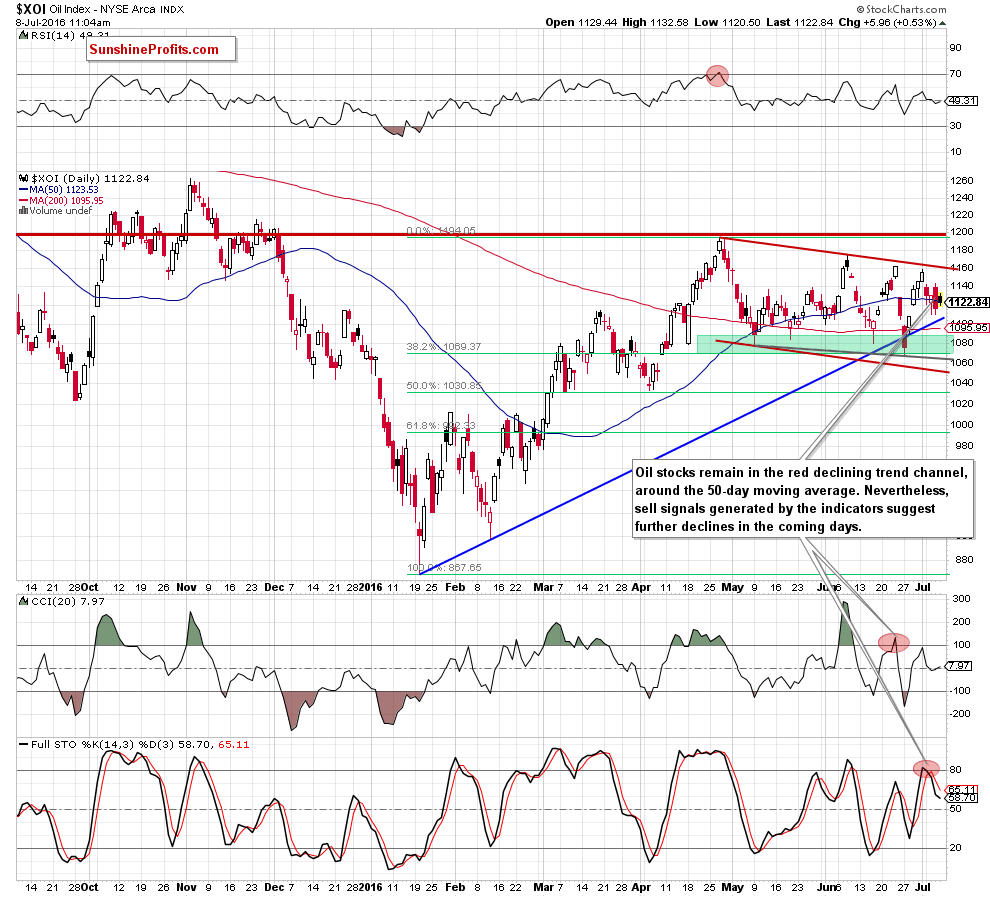Click the red 65.11 %D value in STO label
Screen dimensions: 990x897
(234, 745)
